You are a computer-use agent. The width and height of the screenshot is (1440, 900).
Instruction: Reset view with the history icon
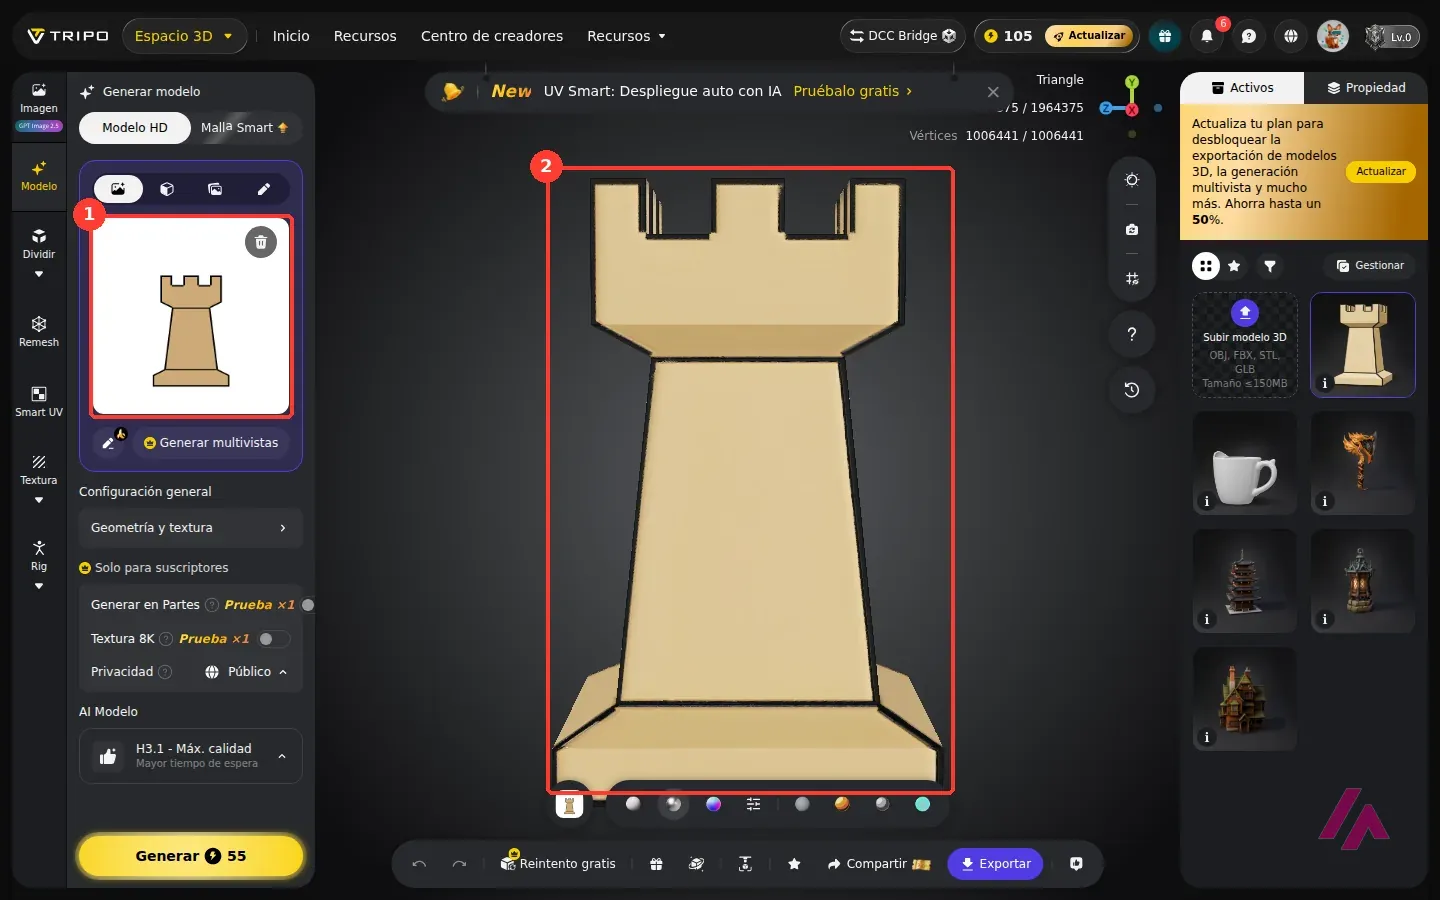pyautogui.click(x=1132, y=390)
